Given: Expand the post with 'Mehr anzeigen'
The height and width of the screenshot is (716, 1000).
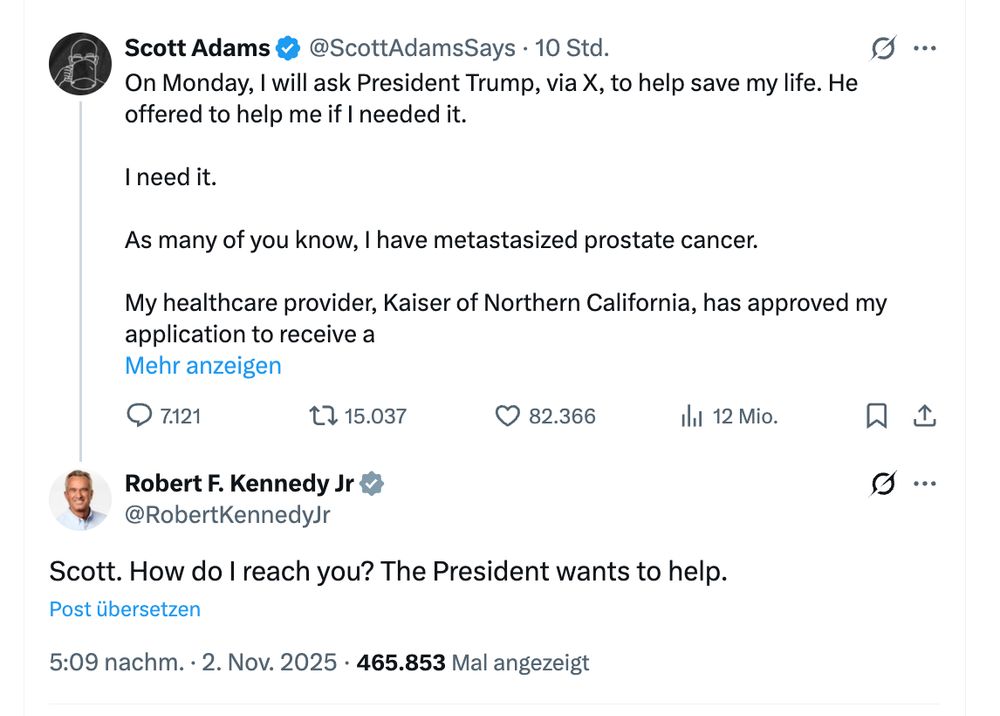Looking at the screenshot, I should coord(203,366).
